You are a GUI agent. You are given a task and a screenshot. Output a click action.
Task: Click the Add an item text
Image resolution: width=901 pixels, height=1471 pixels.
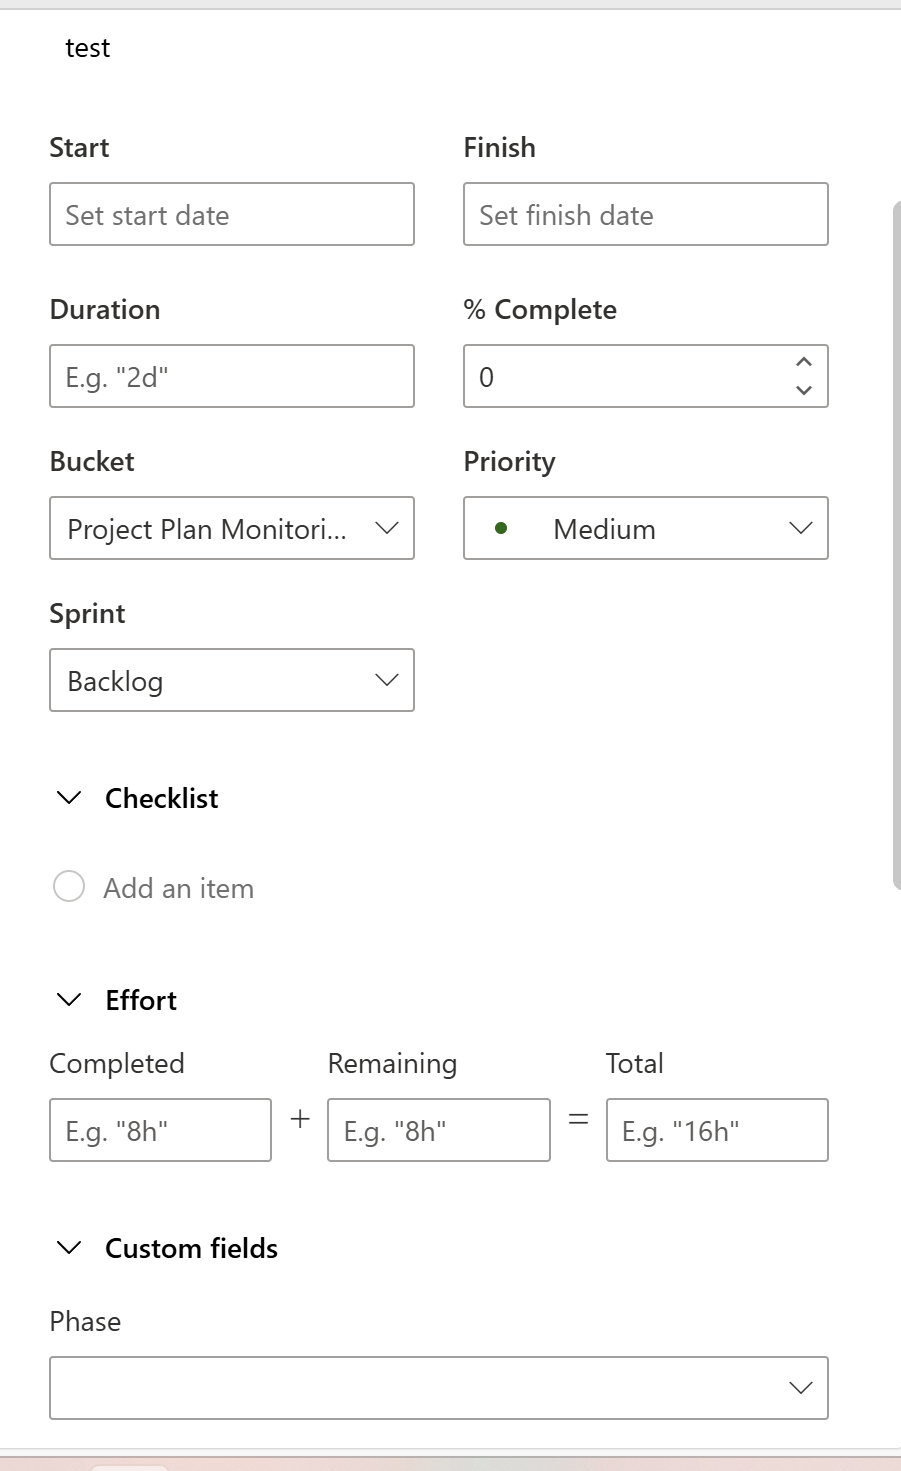pos(179,888)
